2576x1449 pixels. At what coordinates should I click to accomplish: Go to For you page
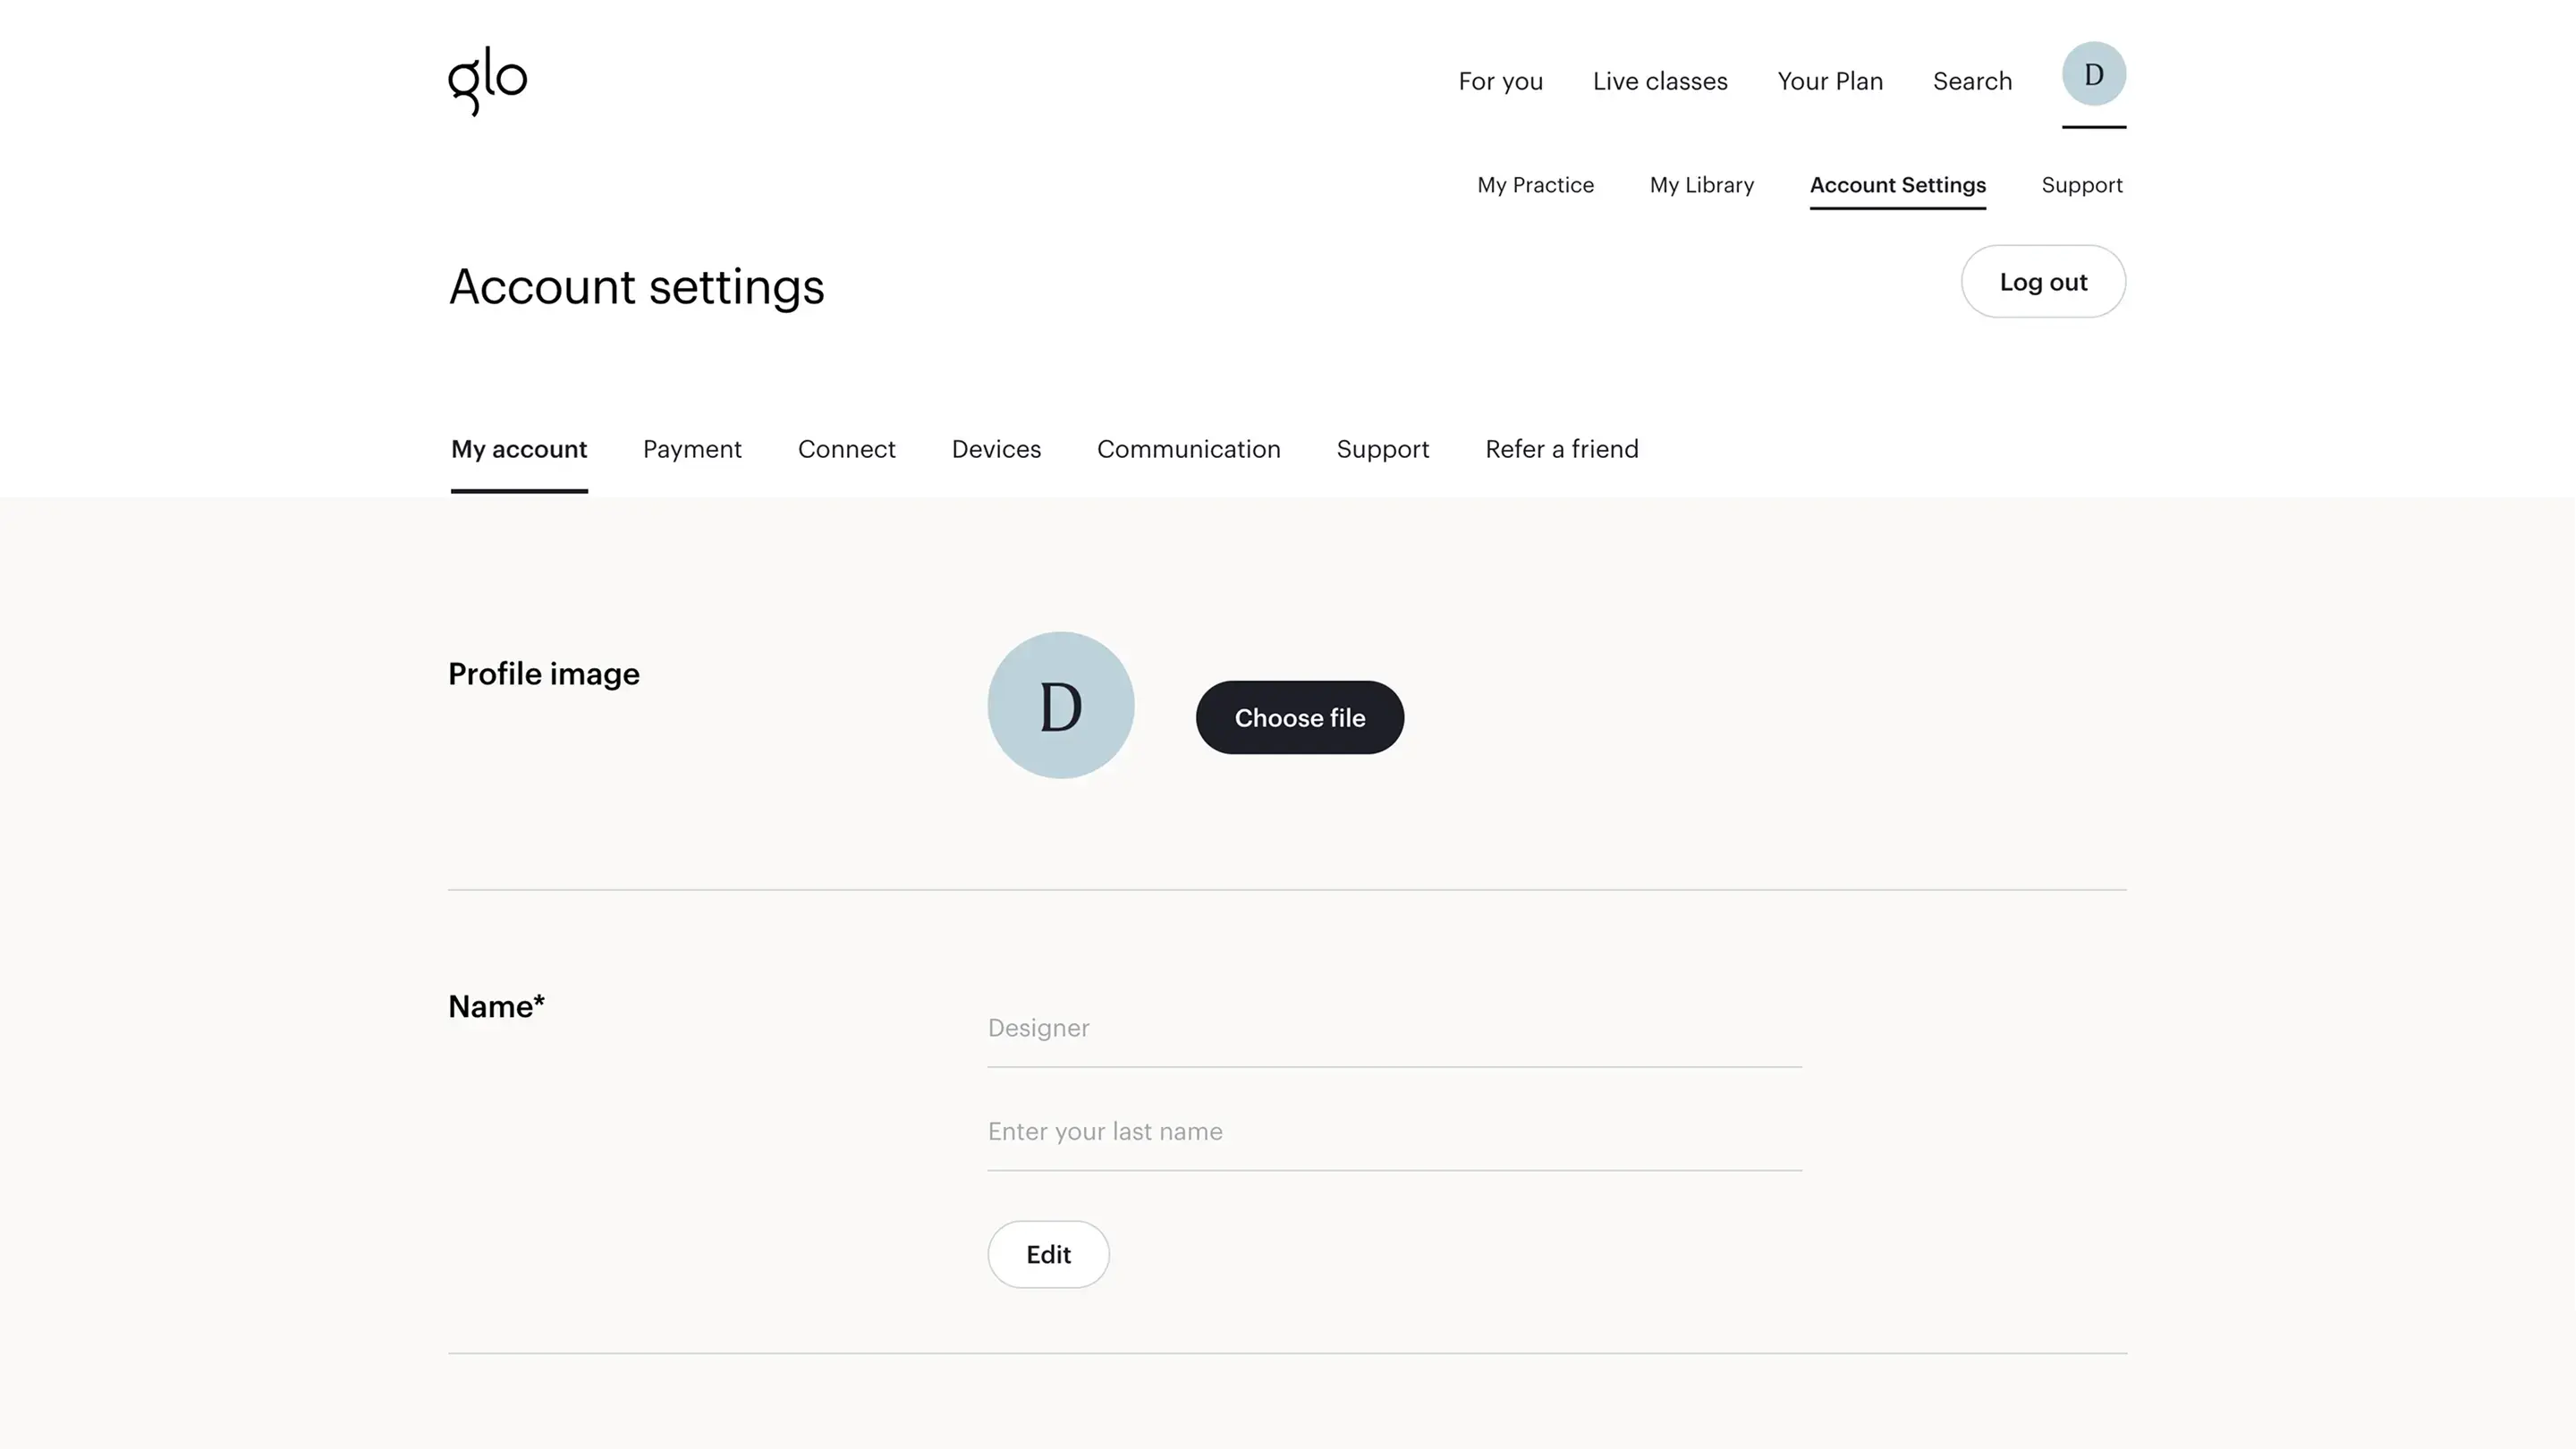pyautogui.click(x=1500, y=81)
